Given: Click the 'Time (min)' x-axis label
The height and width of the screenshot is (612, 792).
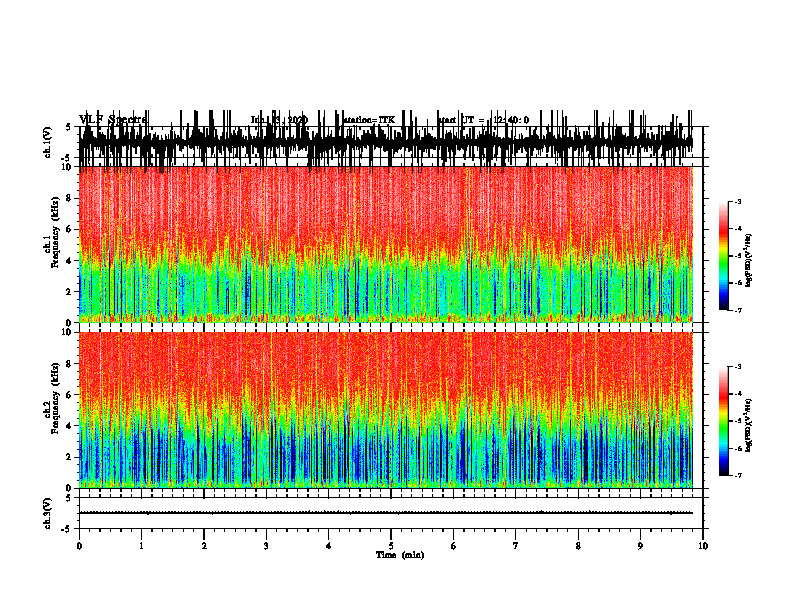Looking at the screenshot, I should point(400,555).
